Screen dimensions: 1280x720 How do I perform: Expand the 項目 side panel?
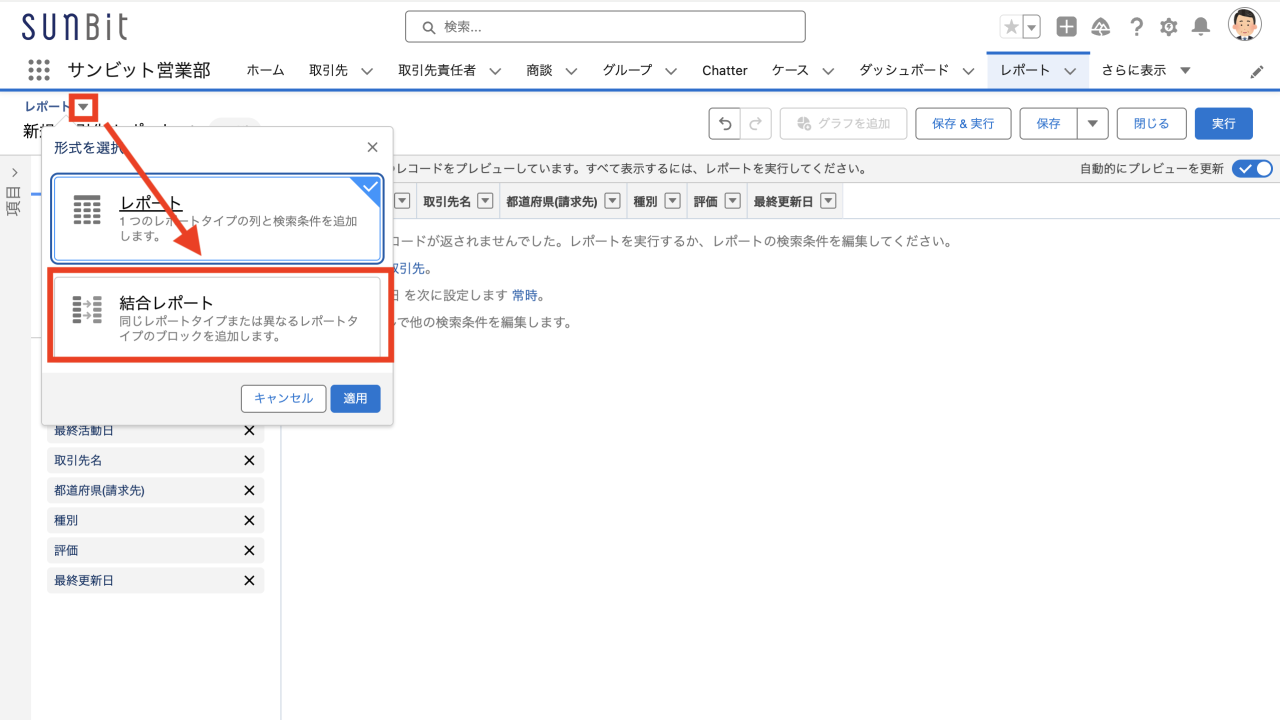[x=14, y=172]
